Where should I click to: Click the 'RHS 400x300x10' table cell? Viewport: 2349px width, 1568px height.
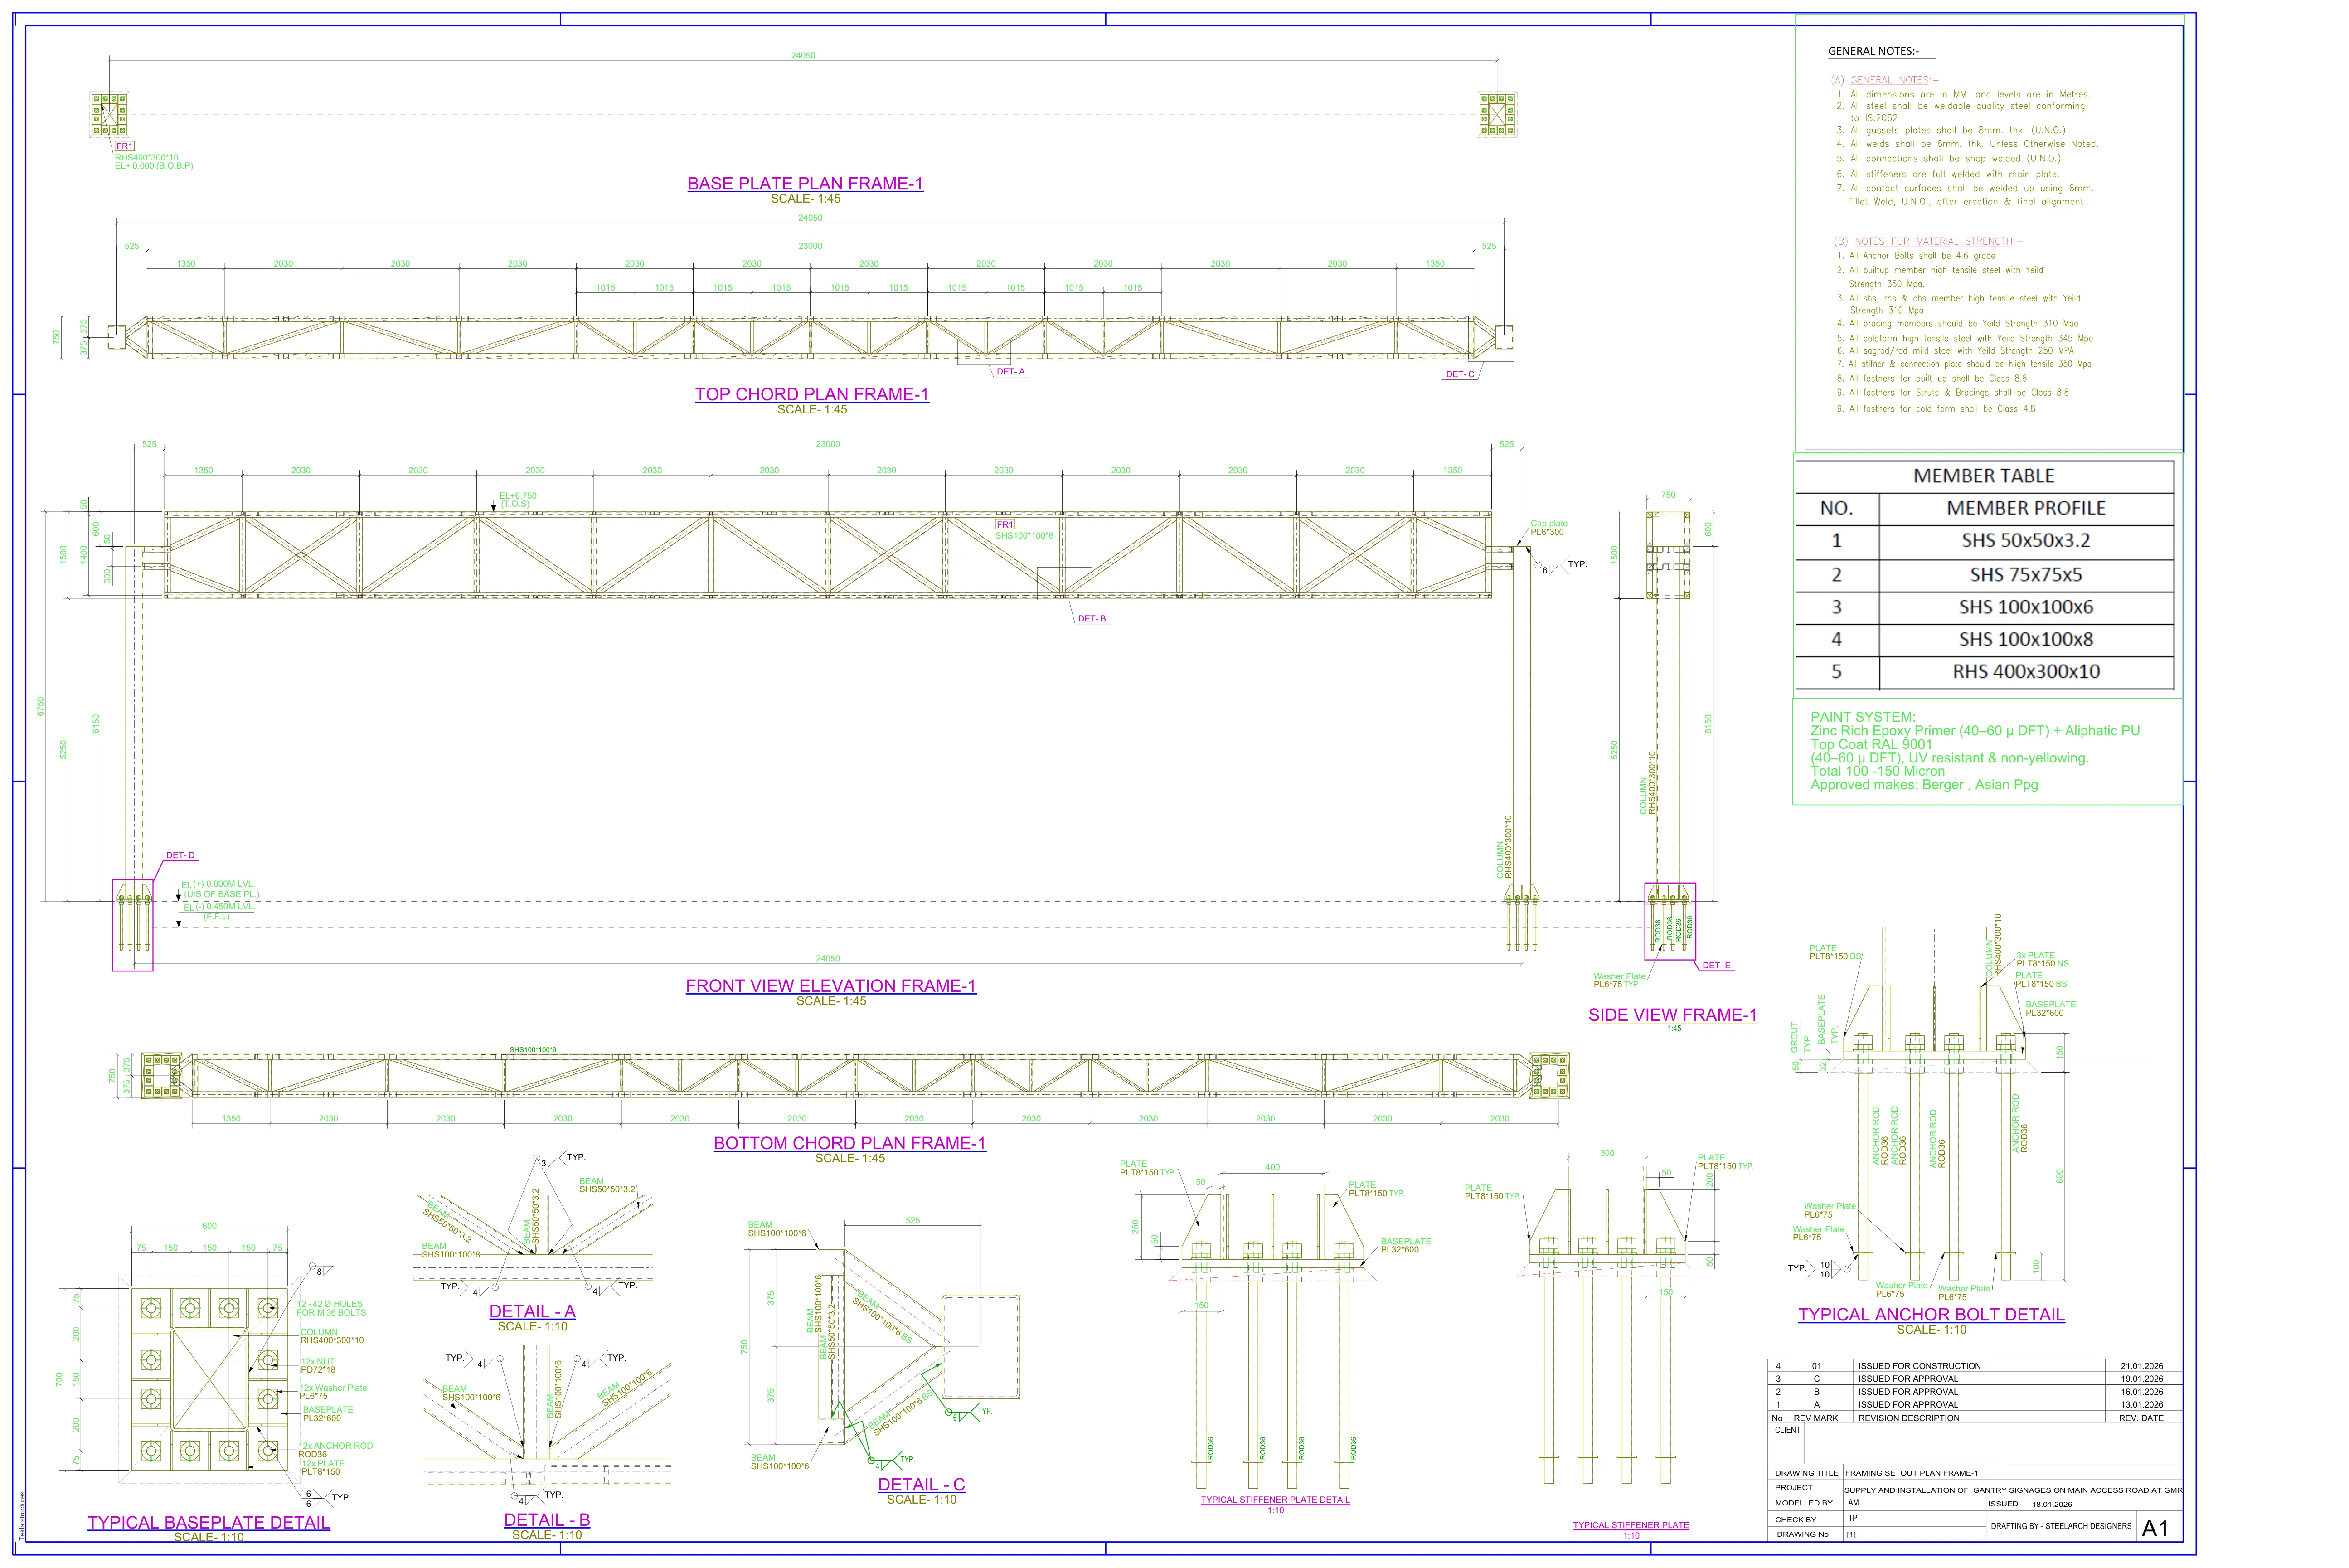click(2026, 672)
